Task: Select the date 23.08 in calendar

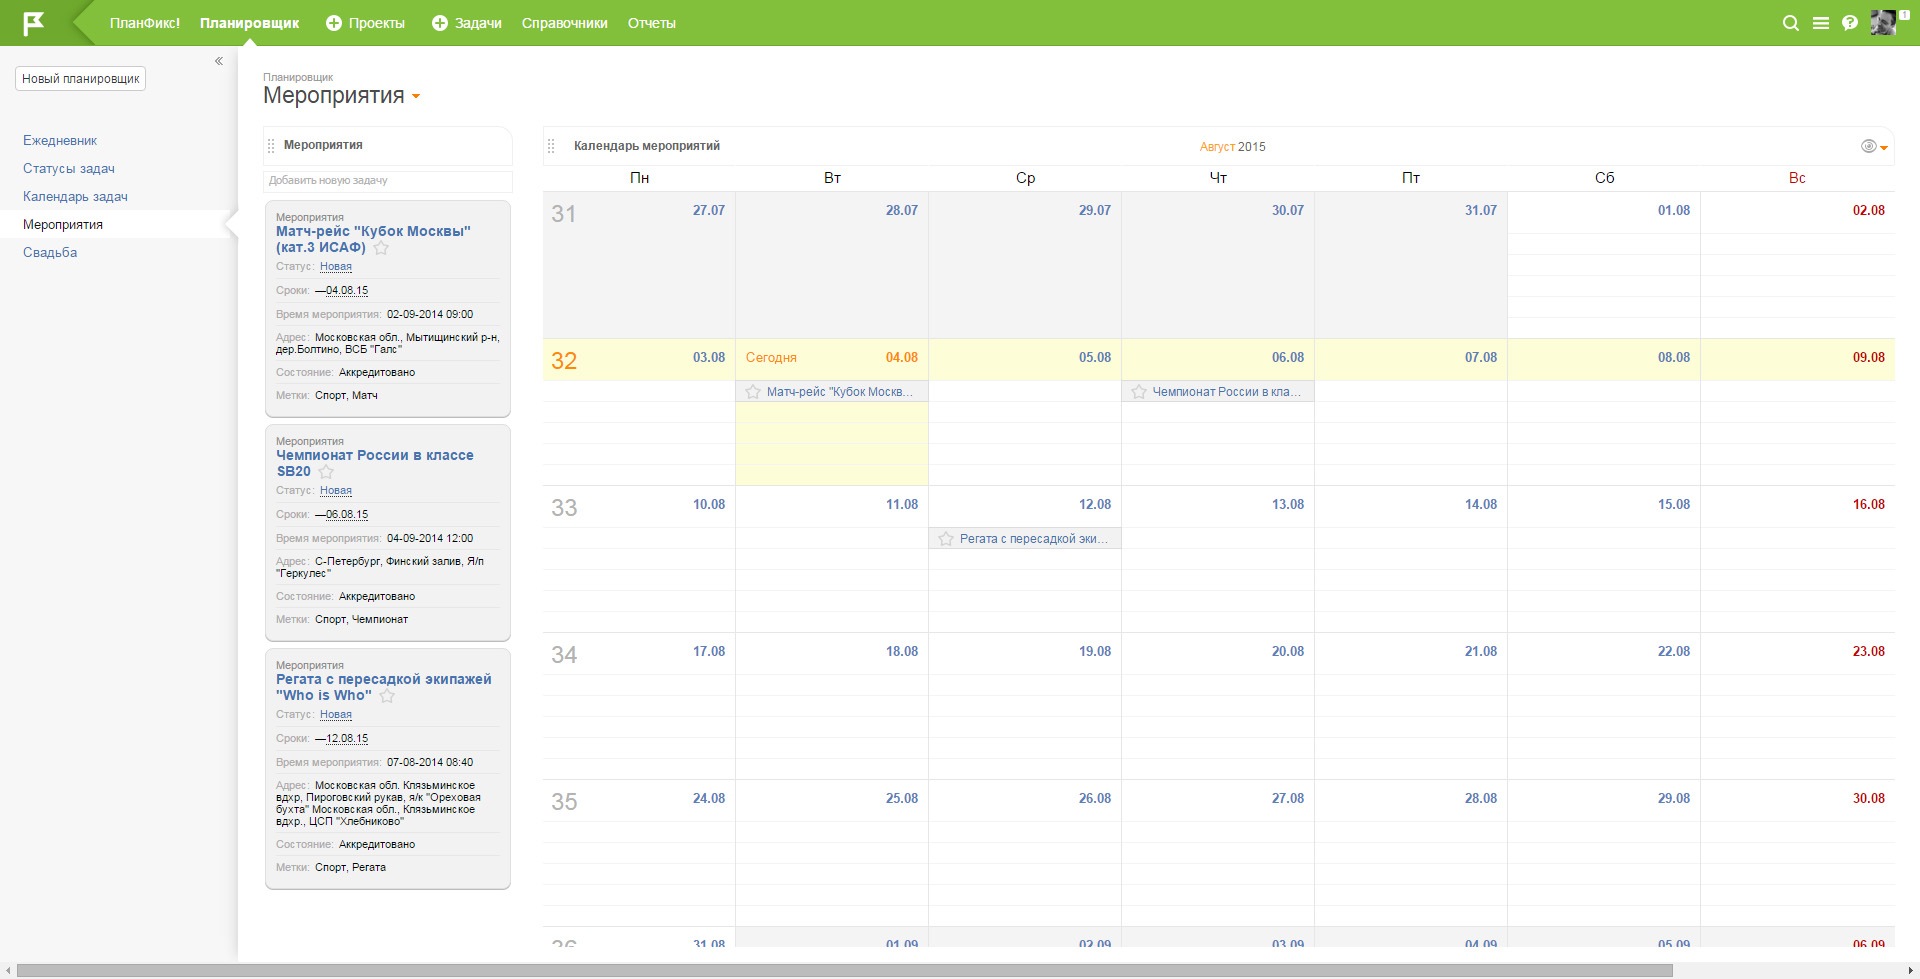Action: pos(1868,652)
